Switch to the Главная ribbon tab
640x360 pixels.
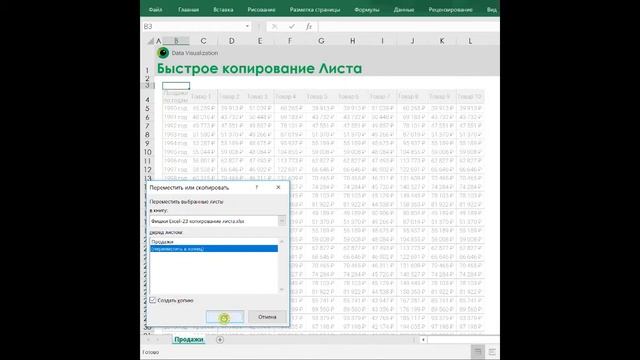click(x=189, y=9)
